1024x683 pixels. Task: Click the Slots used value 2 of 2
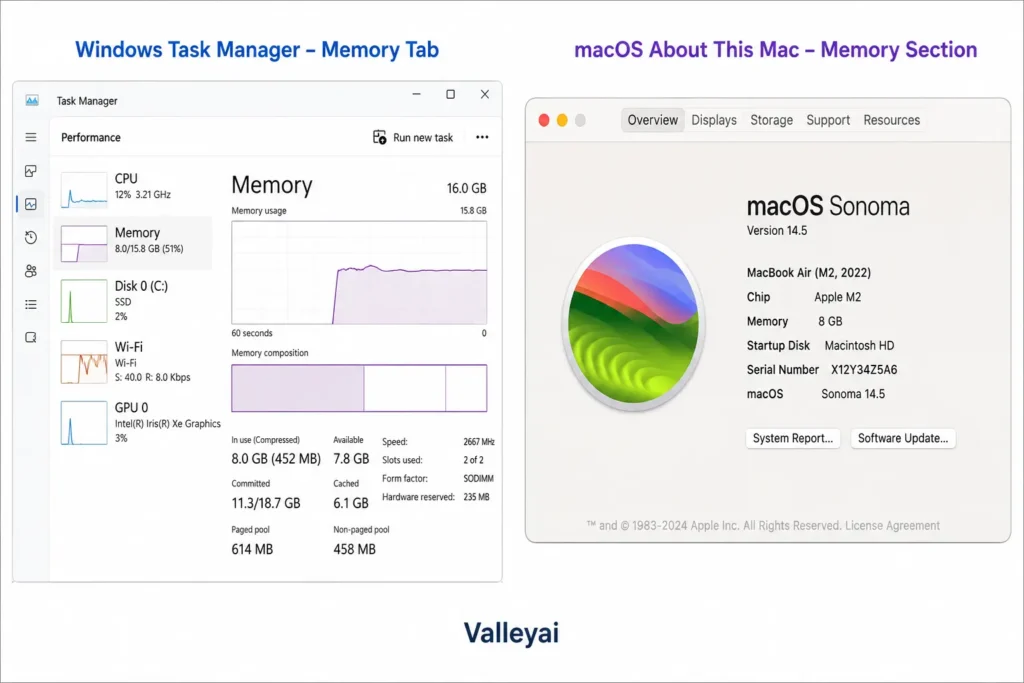(473, 460)
